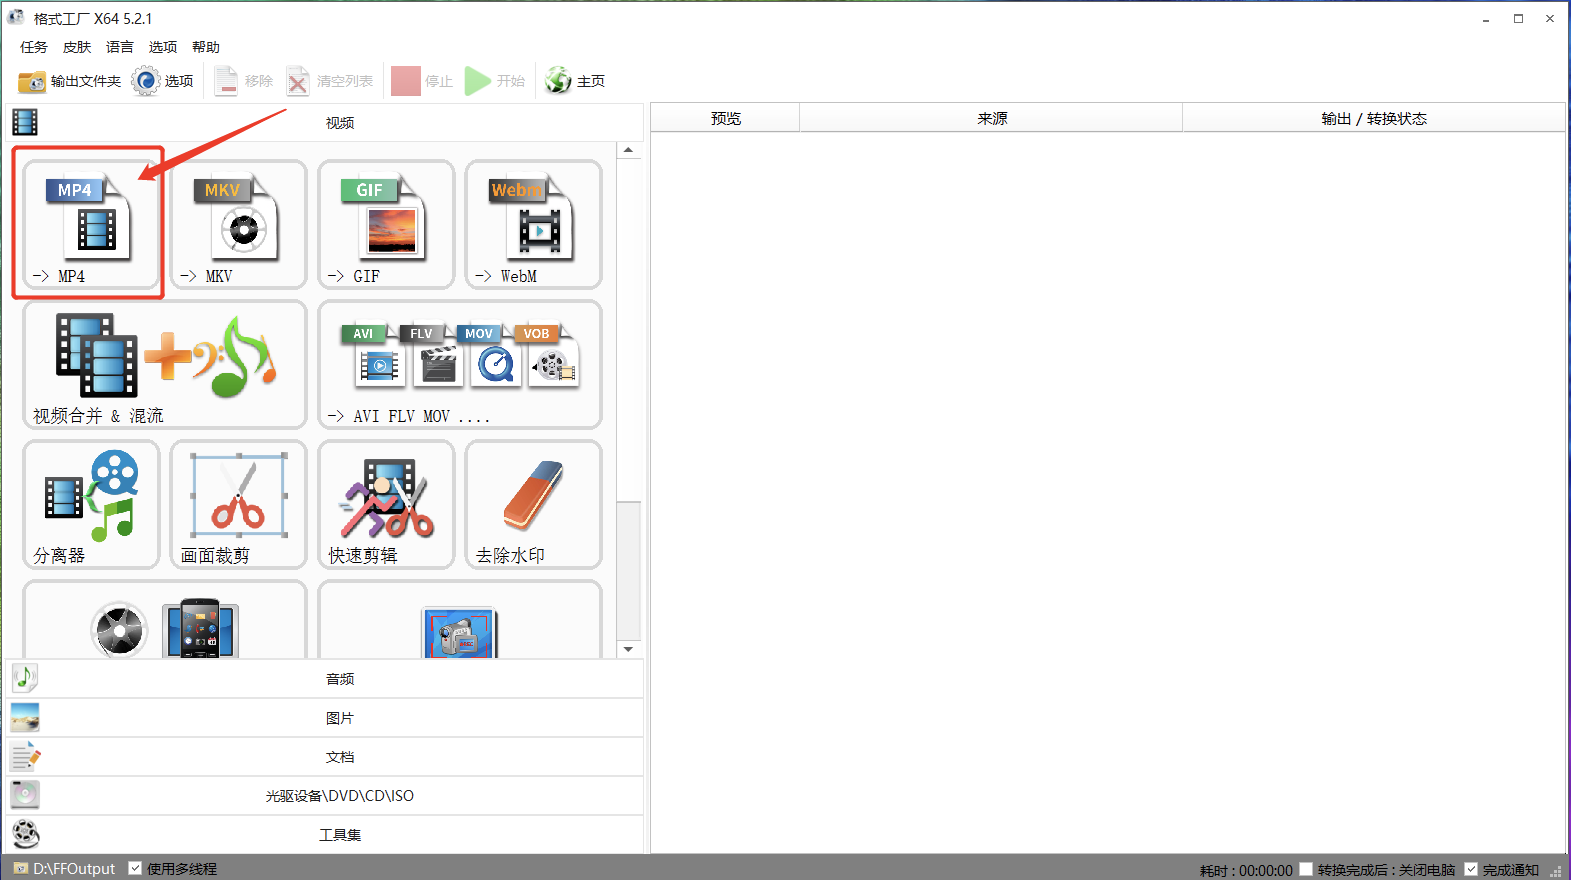Open the 分离器 splitter tool

tap(91, 505)
